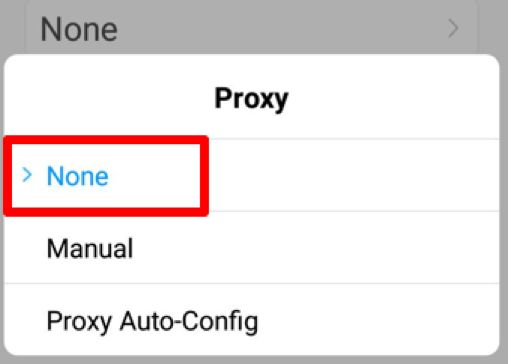Click the blank space right of Manual
This screenshot has height=364, width=508.
point(317,248)
